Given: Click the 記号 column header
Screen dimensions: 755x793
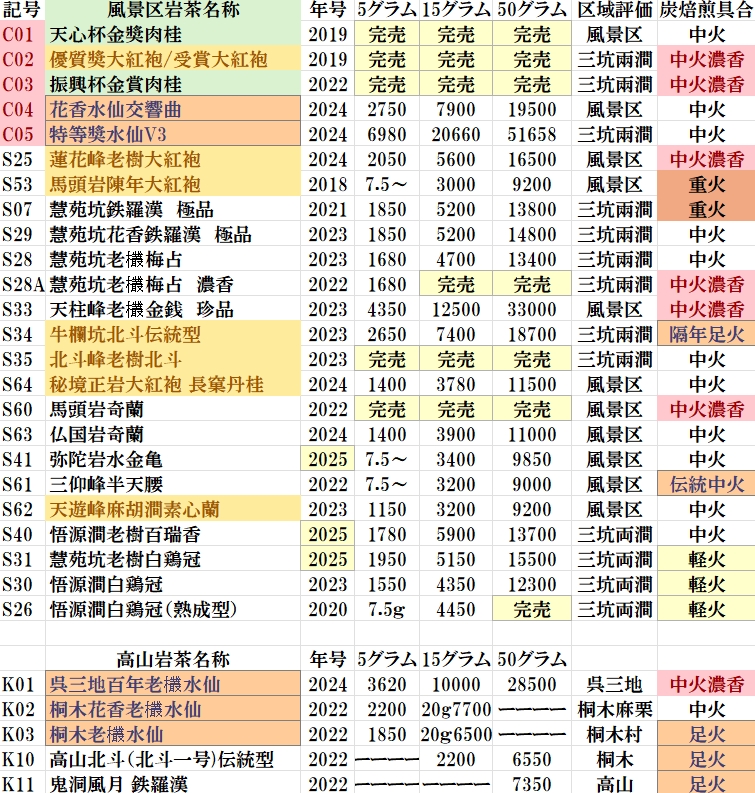Looking at the screenshot, I should click(x=22, y=10).
